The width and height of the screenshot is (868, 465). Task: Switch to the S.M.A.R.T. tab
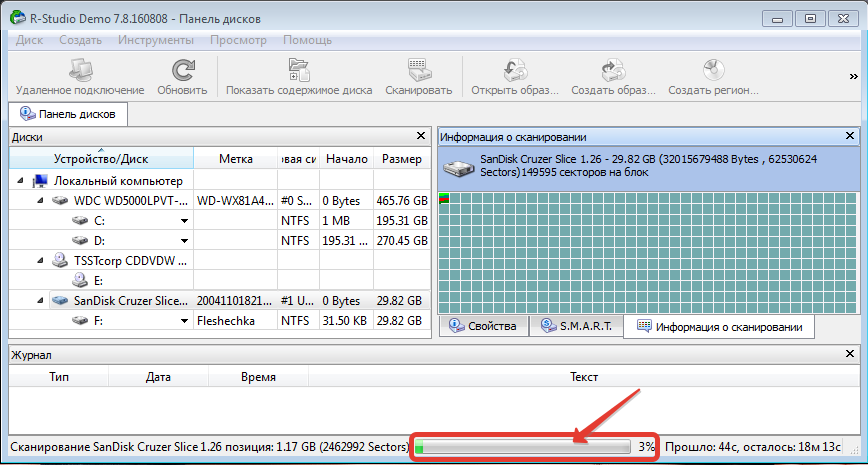[576, 326]
